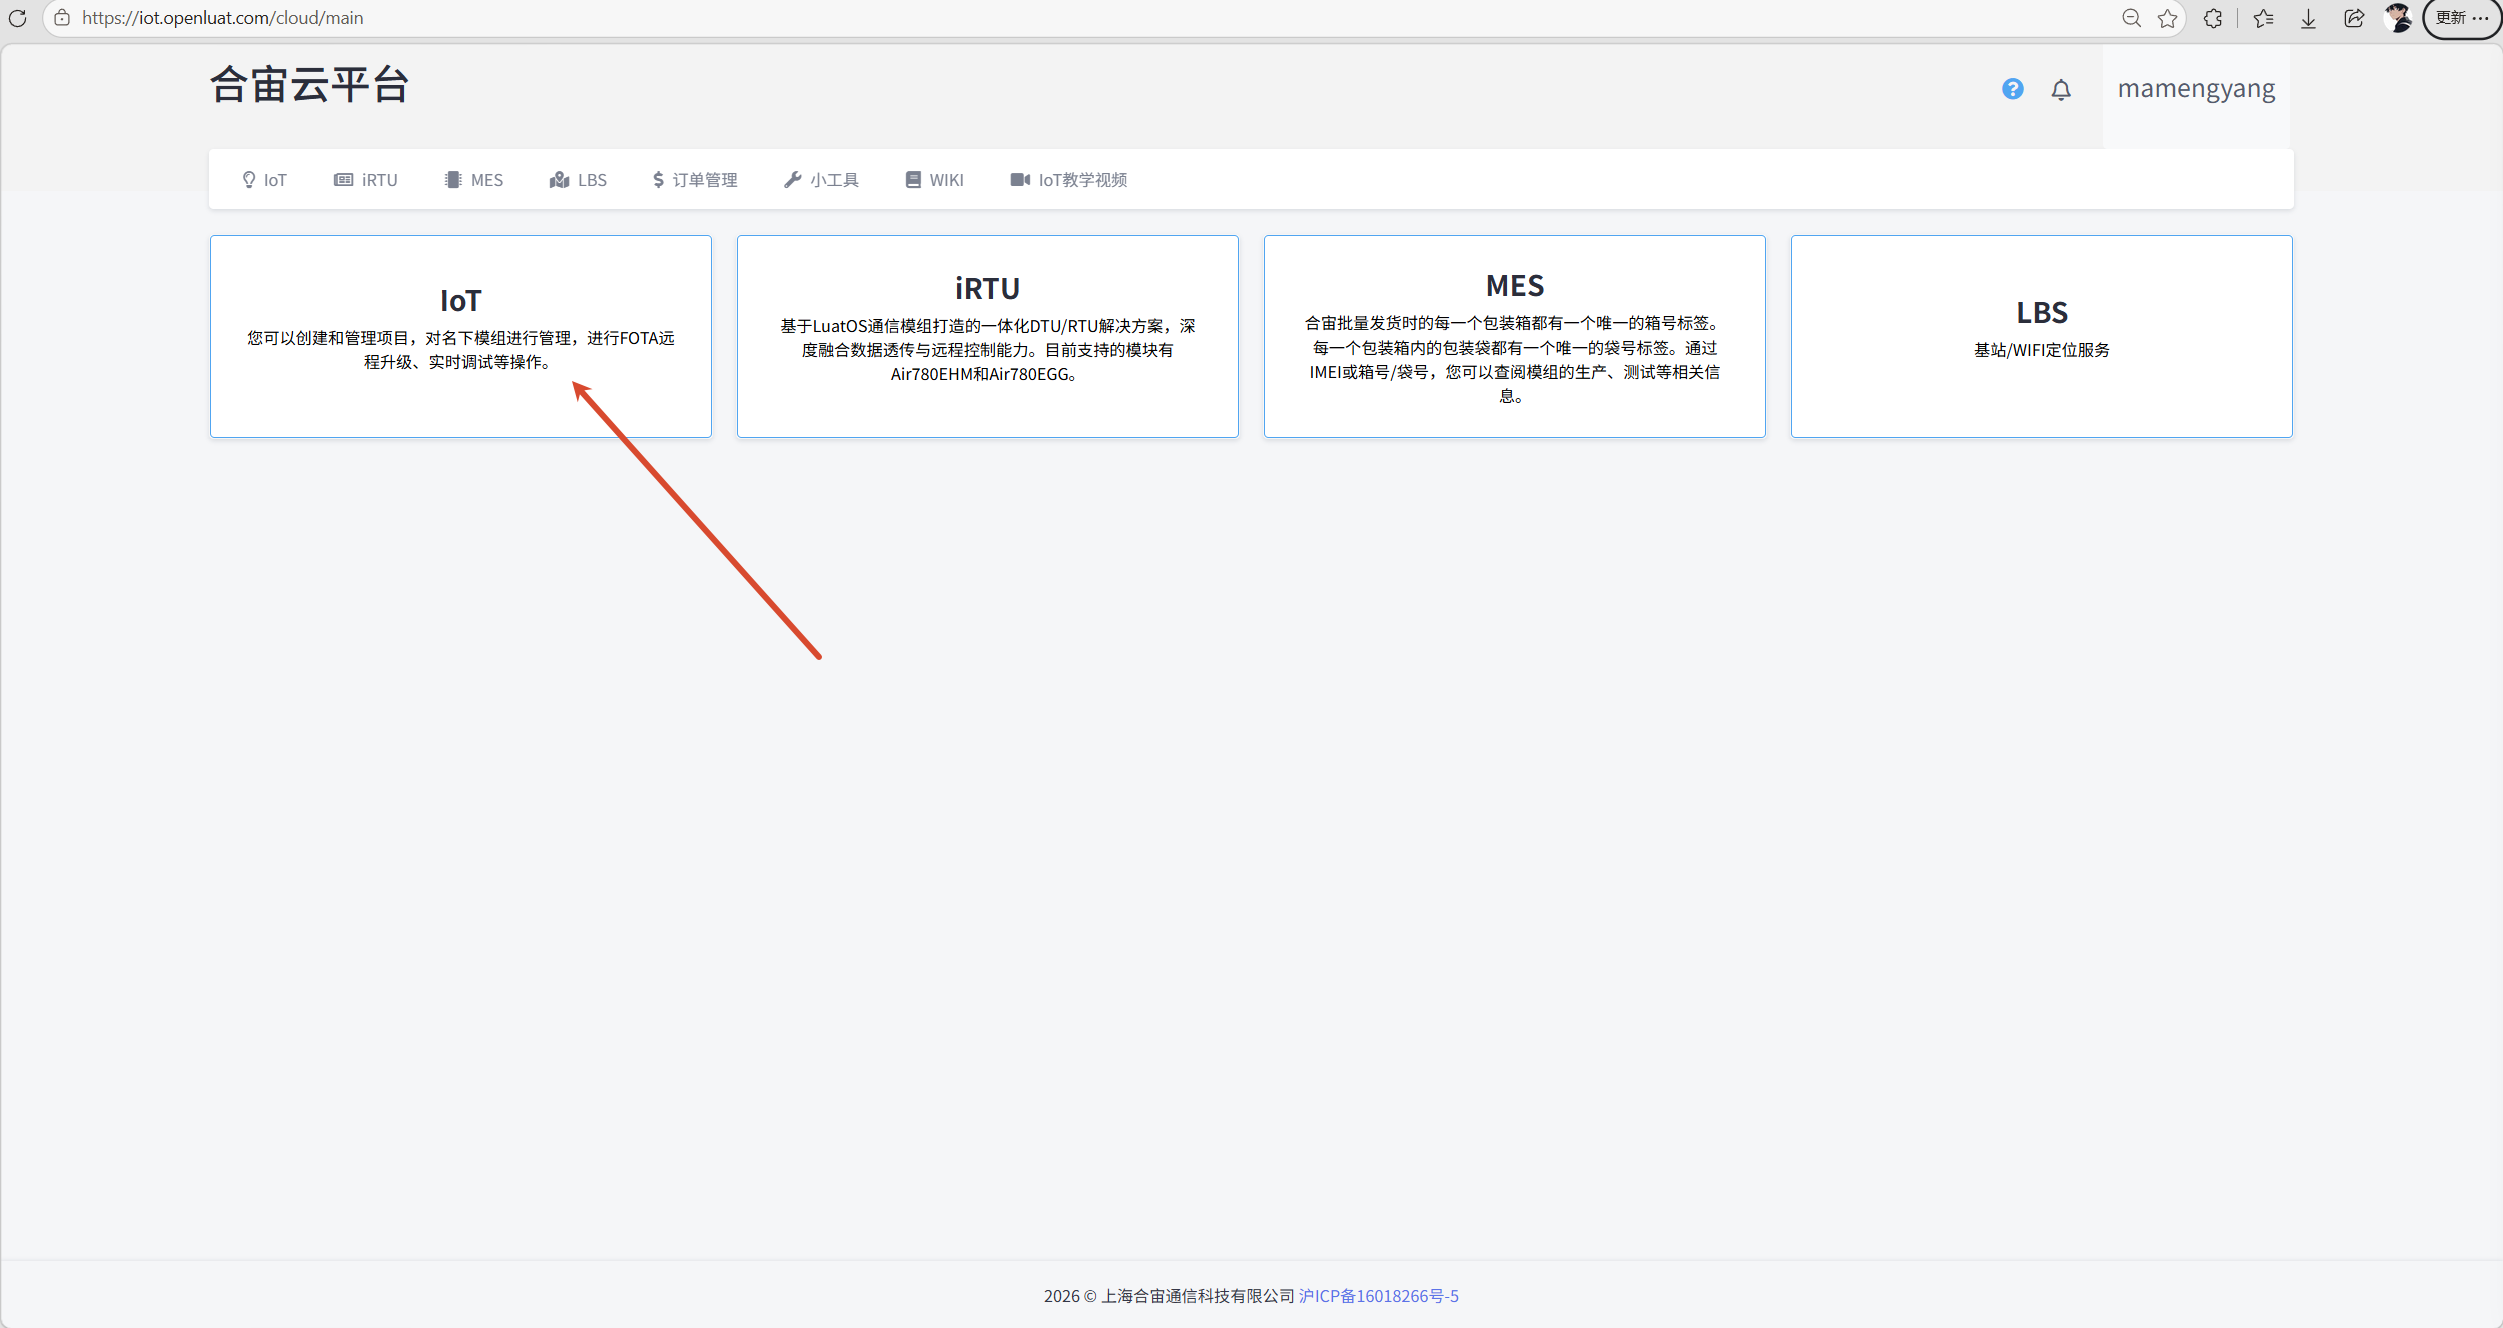Click the browser share icon

(2354, 18)
